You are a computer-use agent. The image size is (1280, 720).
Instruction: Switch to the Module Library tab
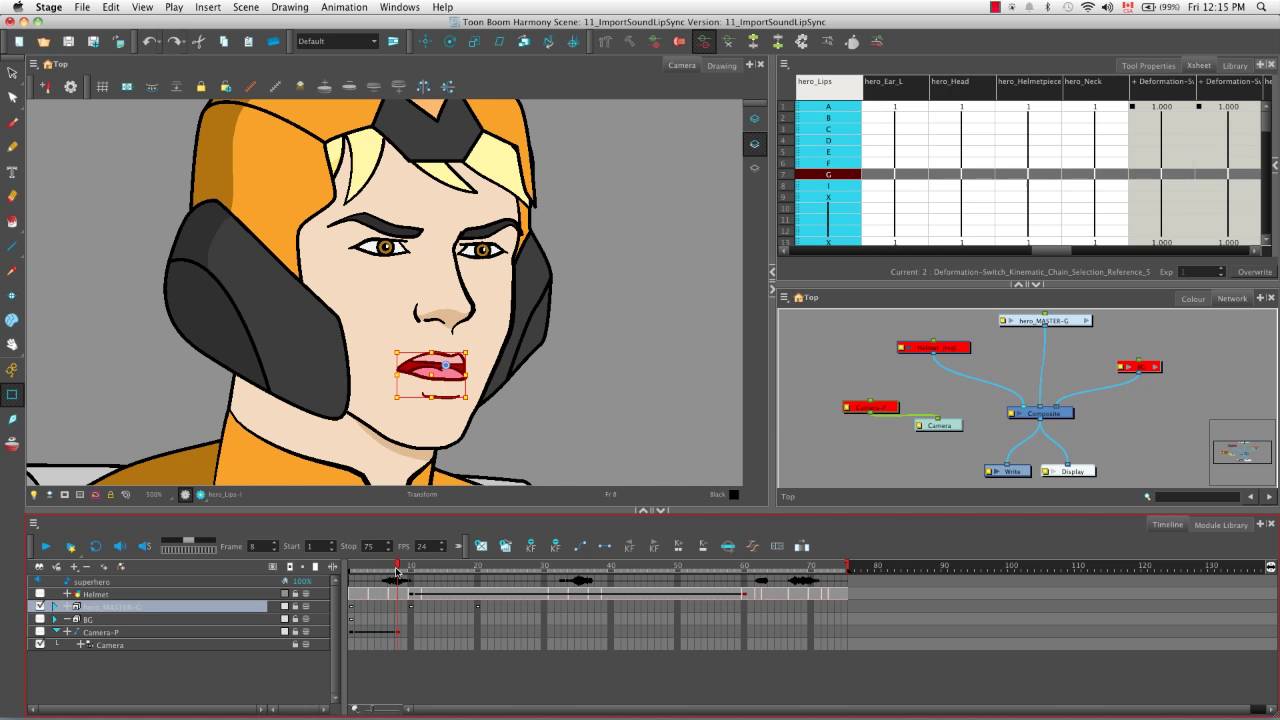tap(1221, 524)
